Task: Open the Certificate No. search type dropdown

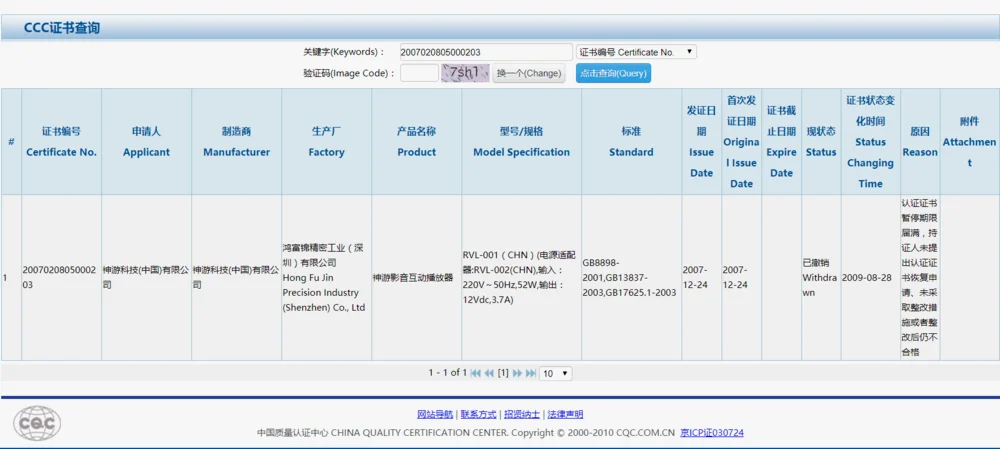Action: tap(636, 52)
